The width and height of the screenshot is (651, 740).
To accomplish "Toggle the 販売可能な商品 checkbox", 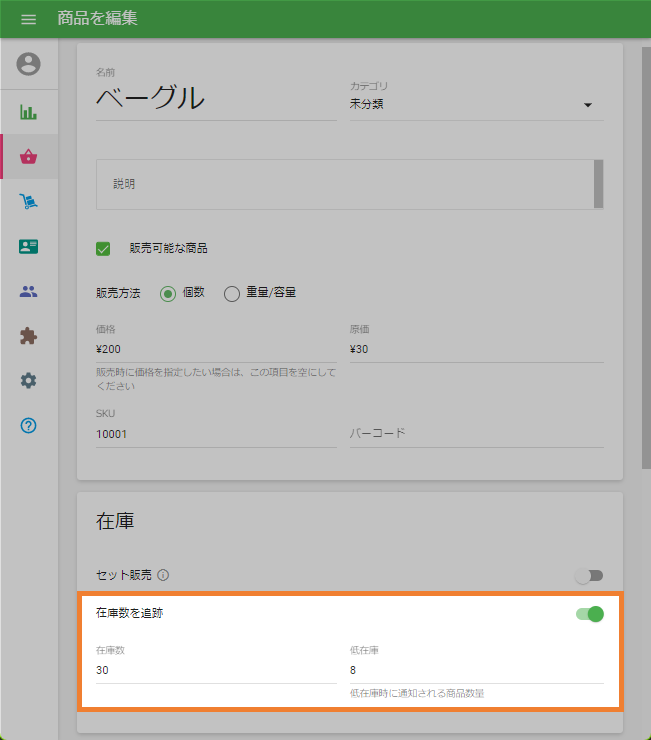I will [103, 249].
